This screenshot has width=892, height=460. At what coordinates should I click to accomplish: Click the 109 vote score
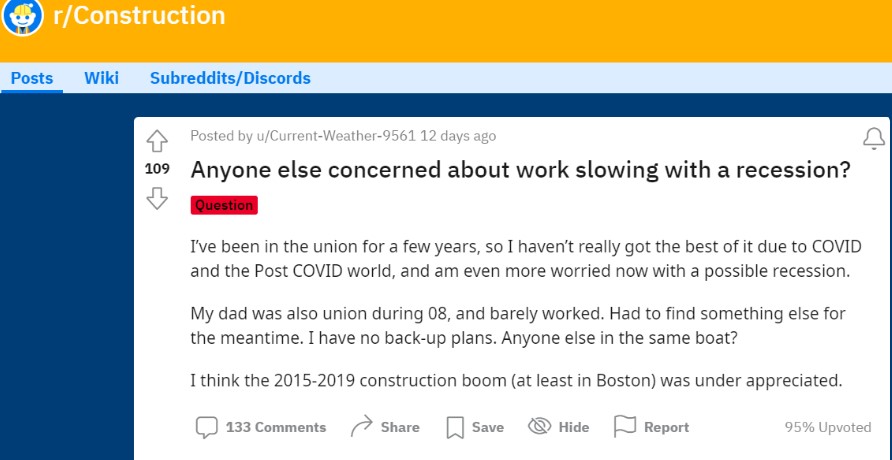click(157, 169)
